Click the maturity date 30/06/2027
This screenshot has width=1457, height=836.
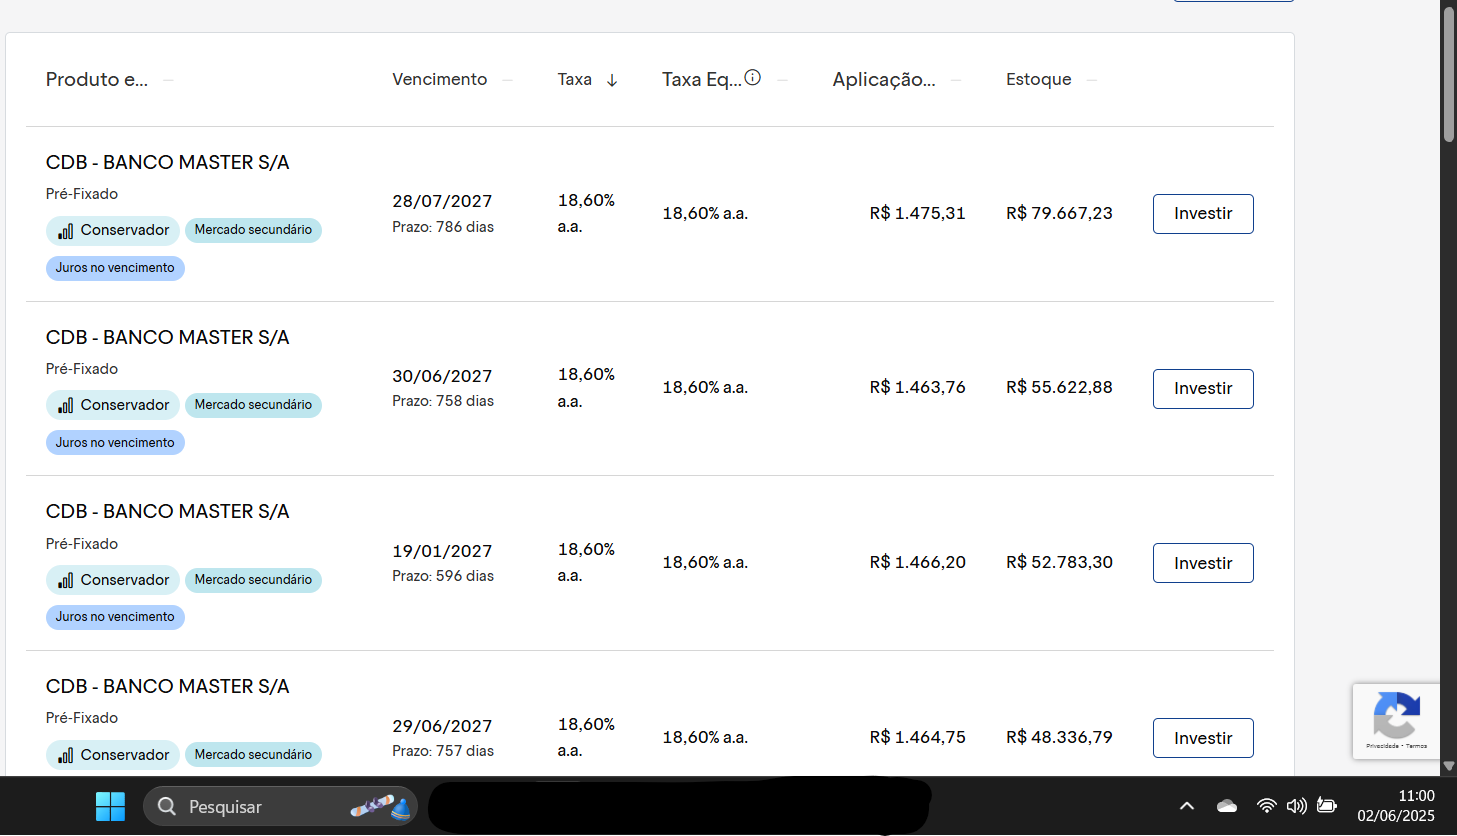(442, 376)
